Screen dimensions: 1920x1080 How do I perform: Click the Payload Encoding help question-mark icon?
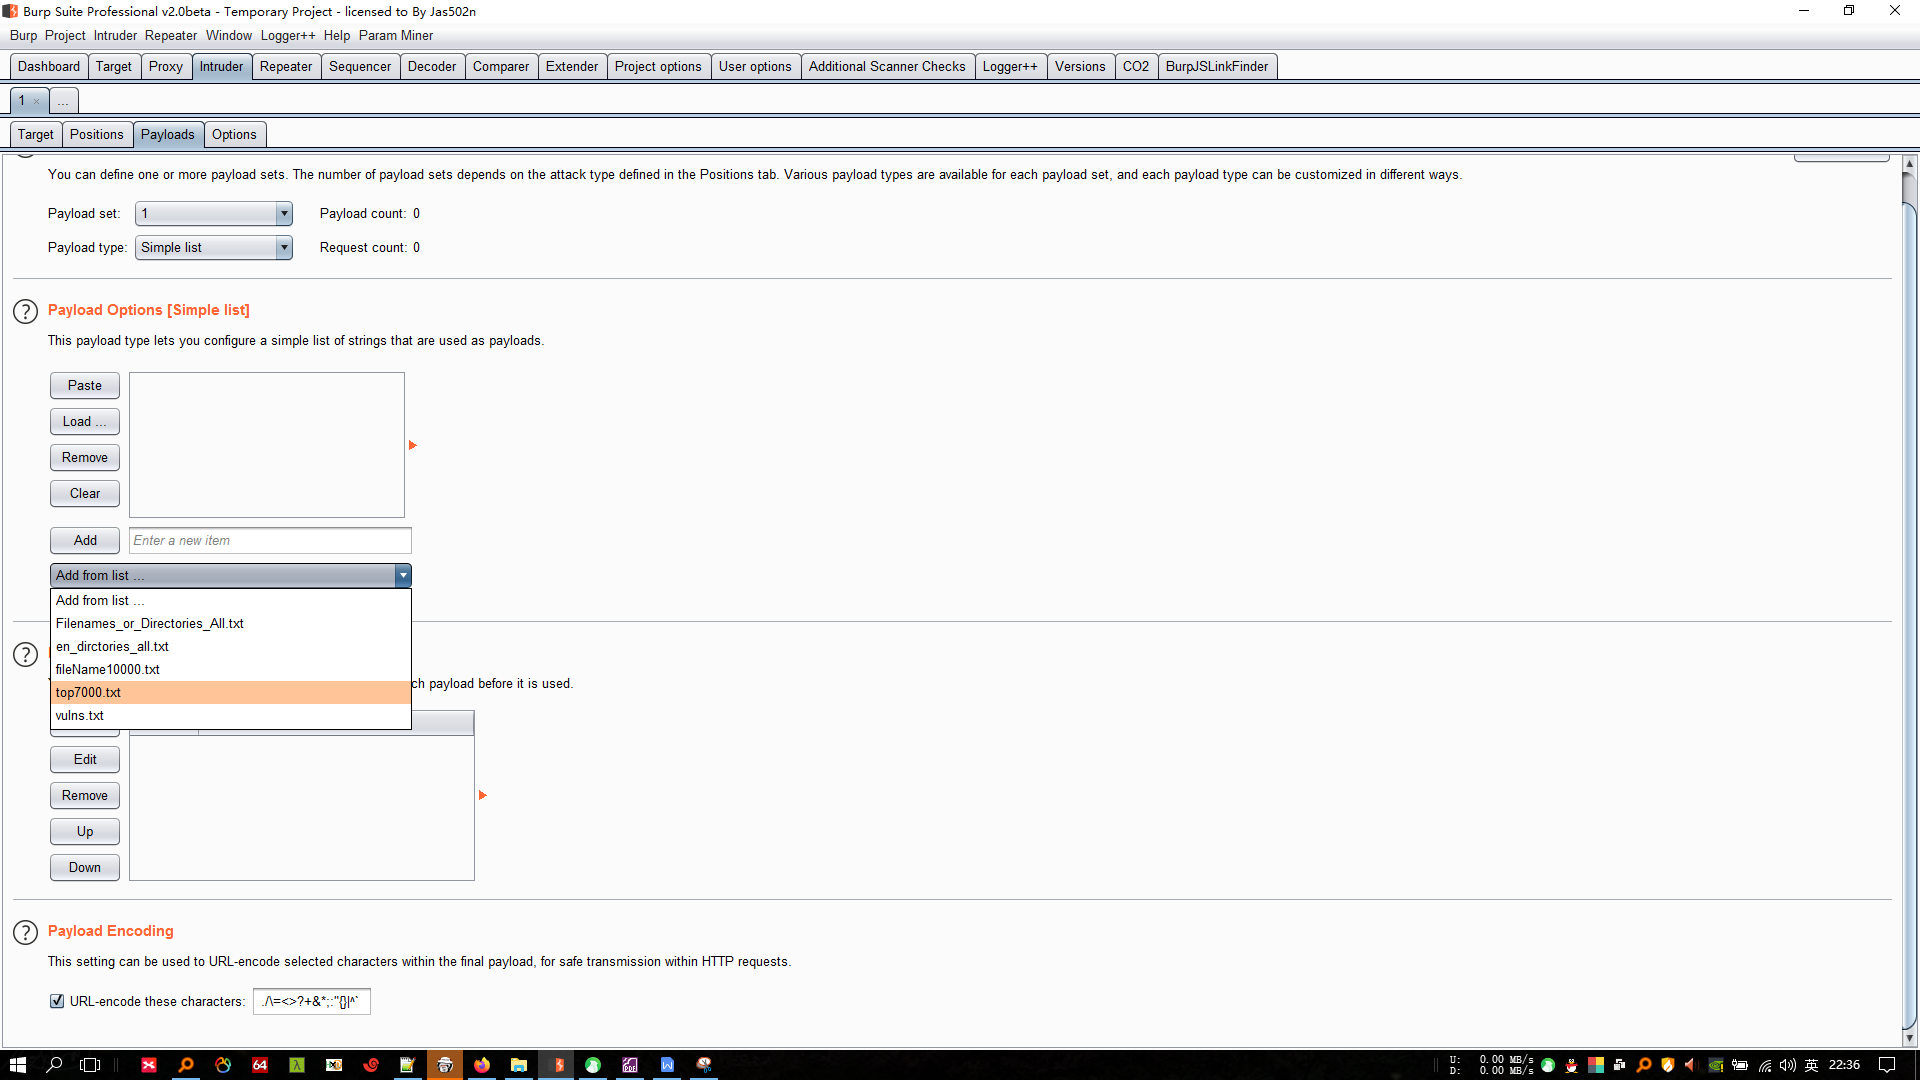point(25,932)
